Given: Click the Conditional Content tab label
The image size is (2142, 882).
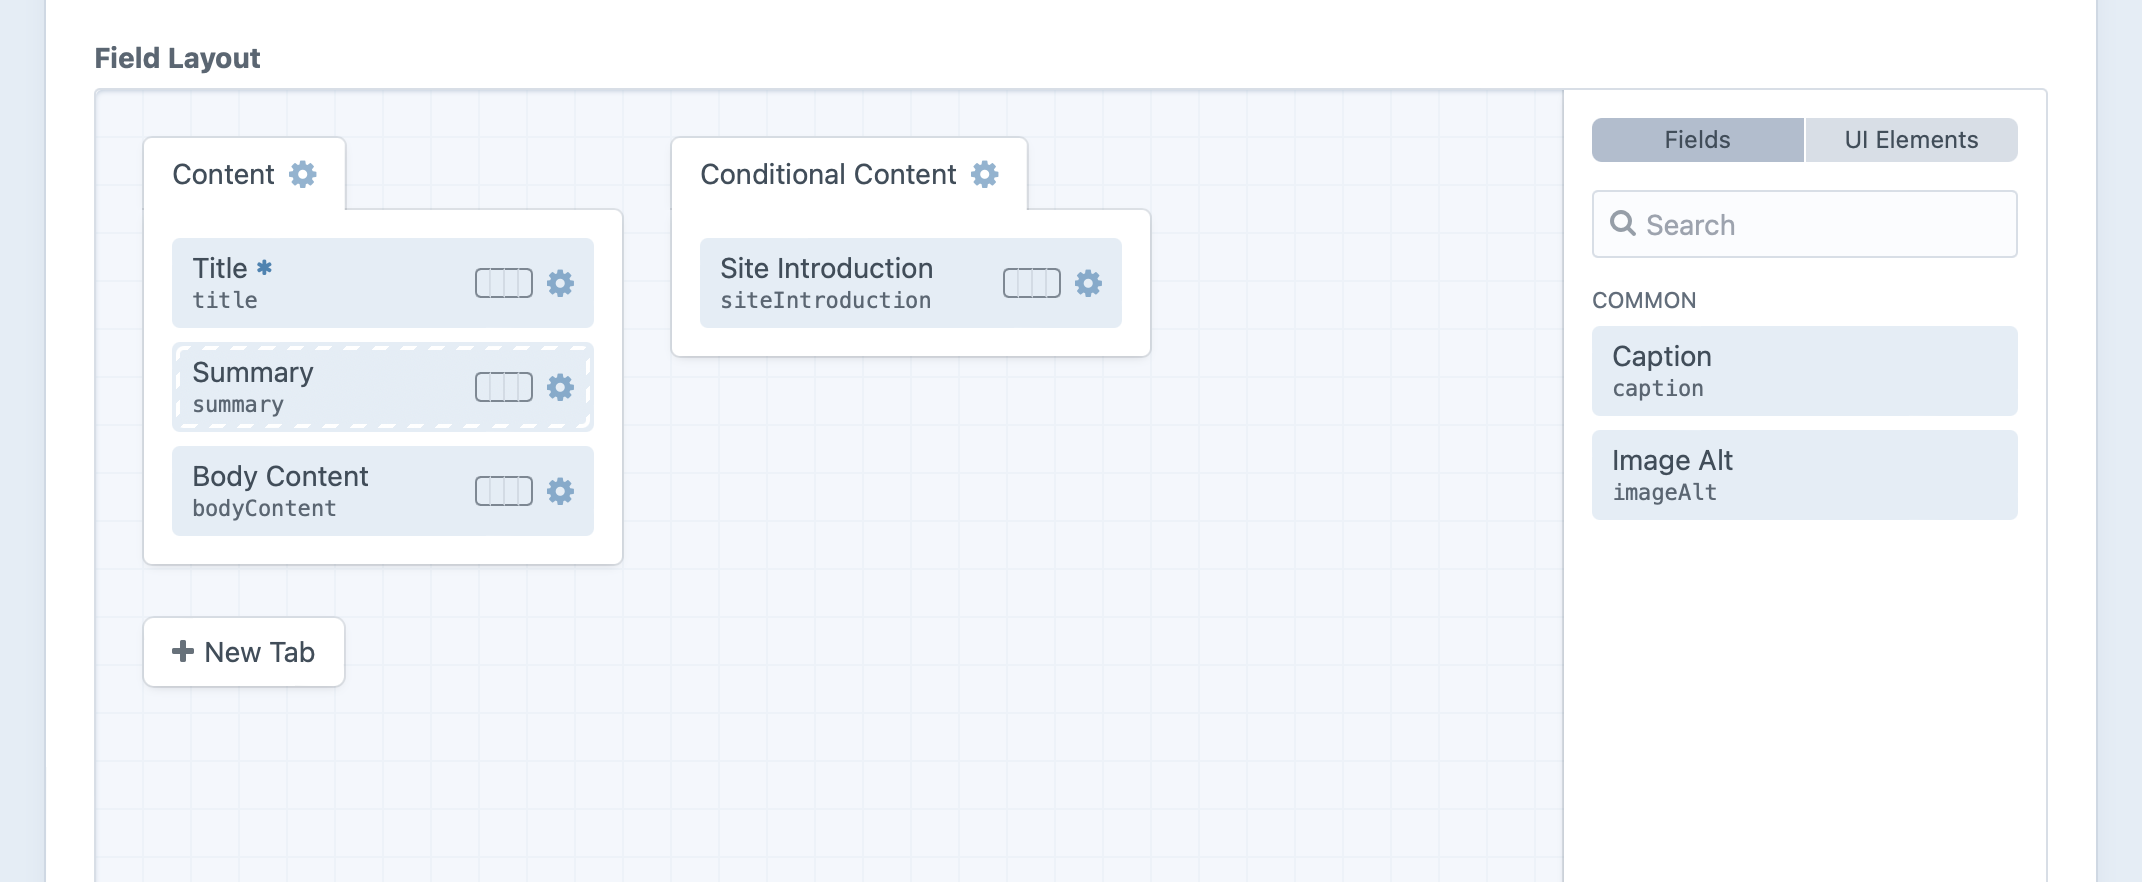Looking at the screenshot, I should coord(828,174).
